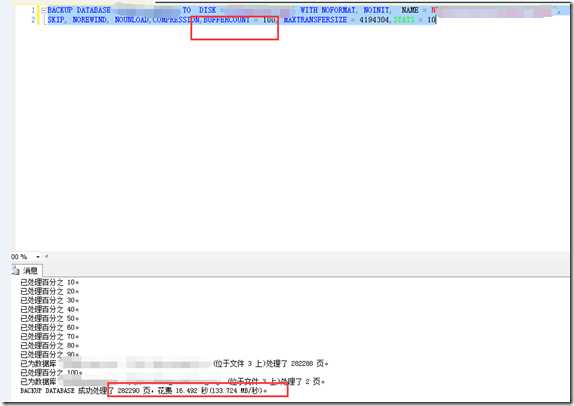Click line number 1 in the editor margin
This screenshot has height=406, width=574.
pos(33,10)
